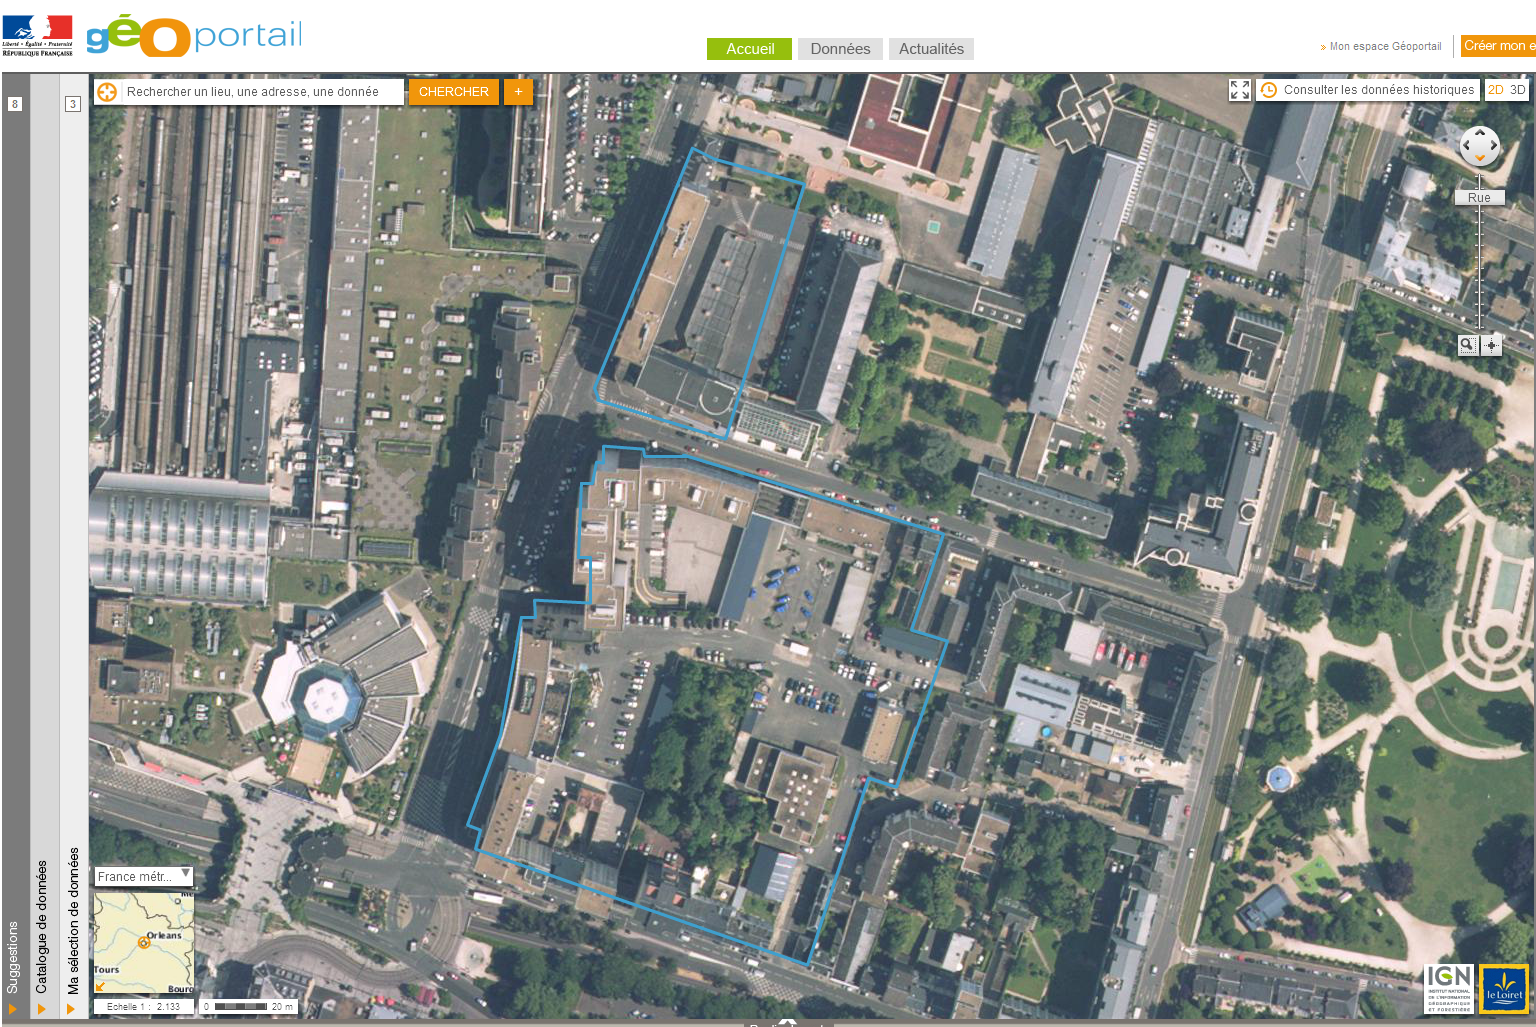Toggle fullscreen map view
1536x1027 pixels.
click(1240, 90)
